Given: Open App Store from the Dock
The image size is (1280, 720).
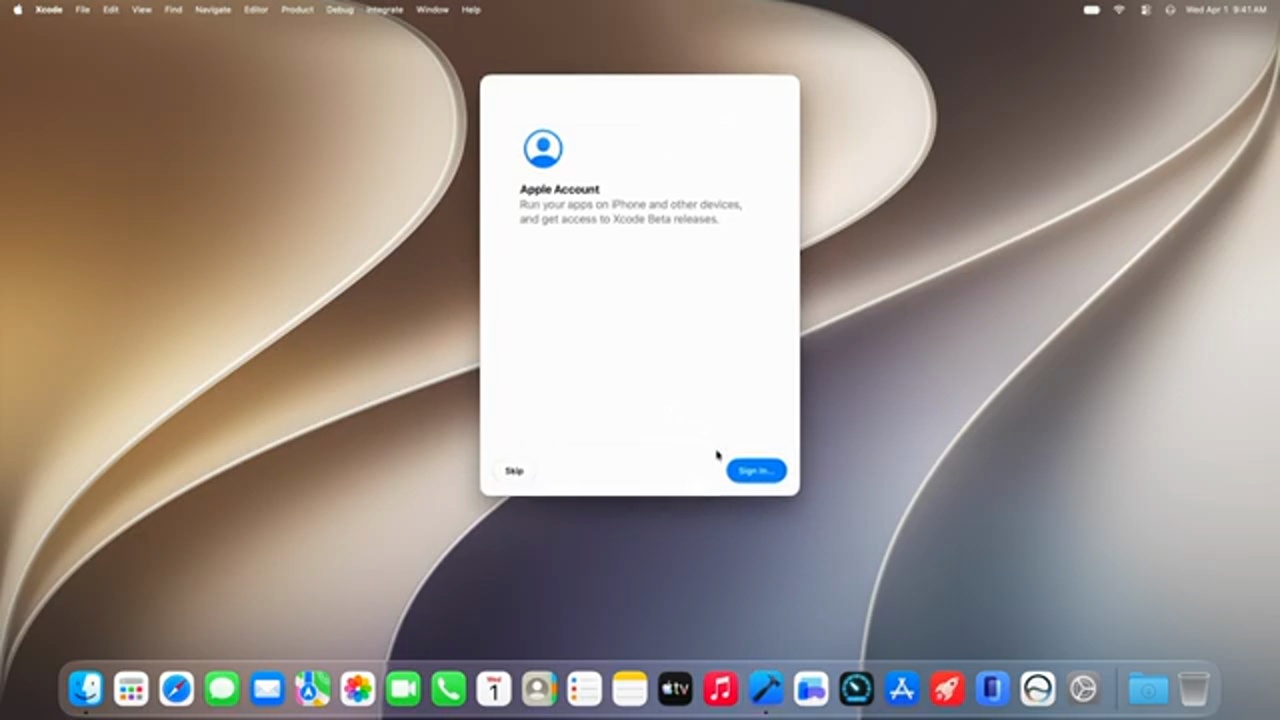Looking at the screenshot, I should [902, 689].
